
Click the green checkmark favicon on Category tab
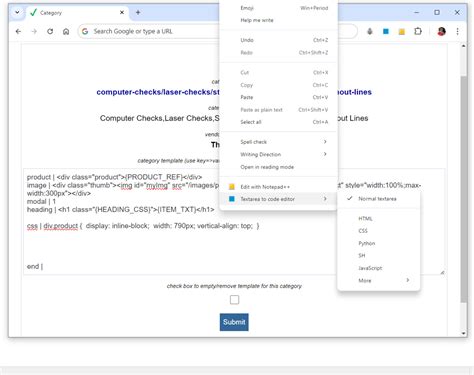coord(33,13)
